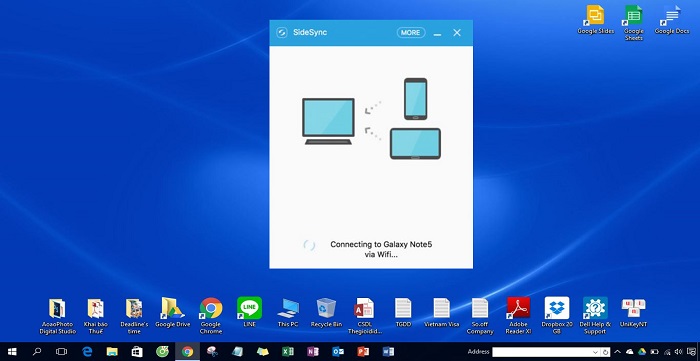The width and height of the screenshot is (700, 361).
Task: Click the MORE button in SideSync
Action: tap(411, 33)
